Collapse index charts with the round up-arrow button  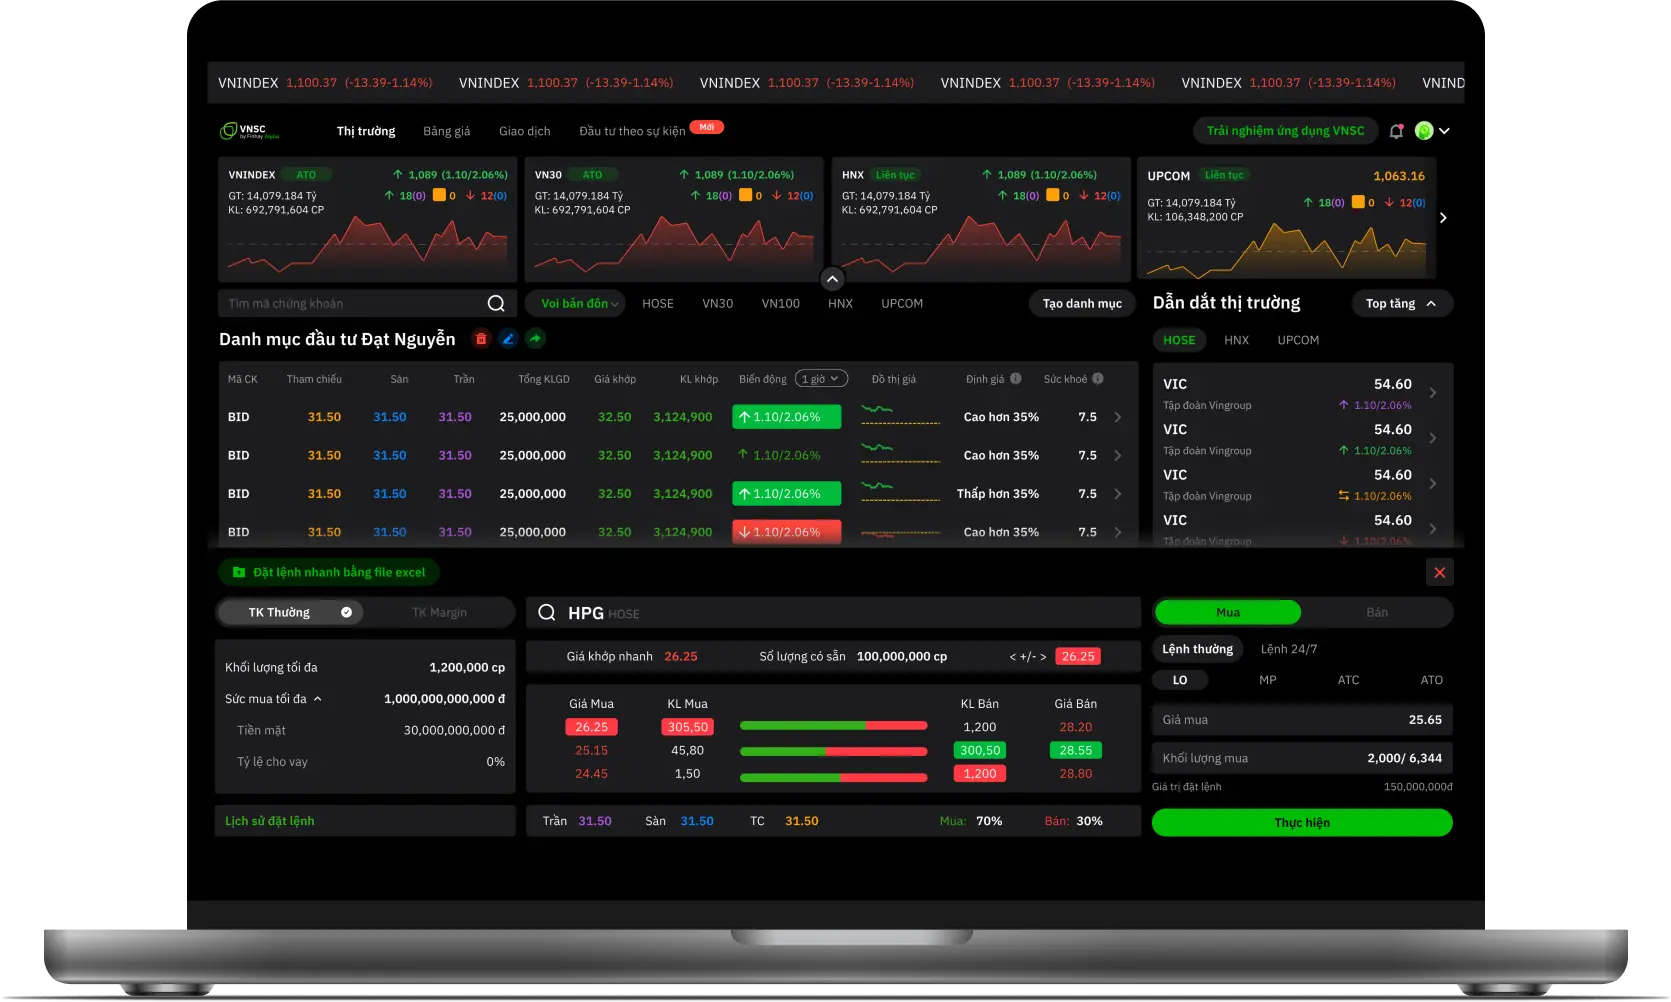click(x=832, y=280)
